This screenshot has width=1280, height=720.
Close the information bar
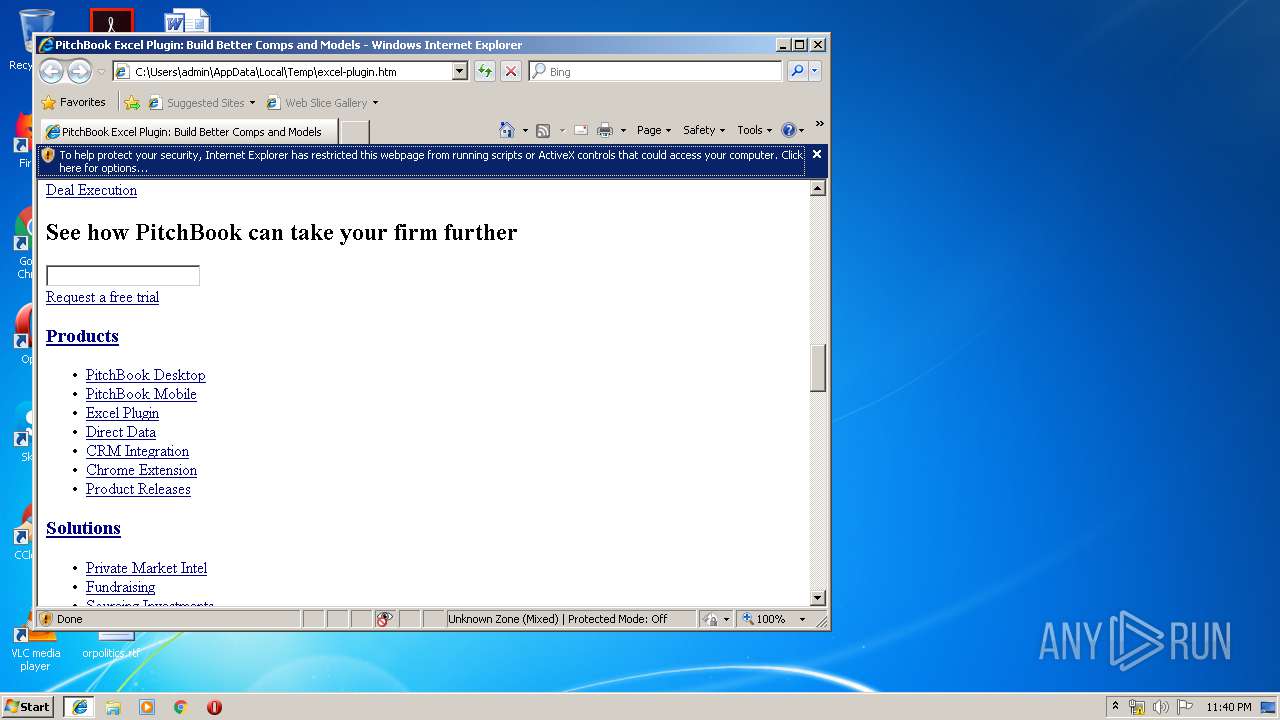817,154
